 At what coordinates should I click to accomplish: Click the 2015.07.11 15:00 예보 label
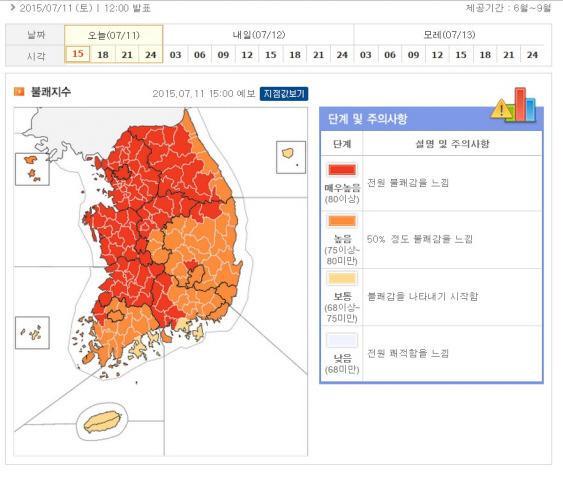[204, 94]
